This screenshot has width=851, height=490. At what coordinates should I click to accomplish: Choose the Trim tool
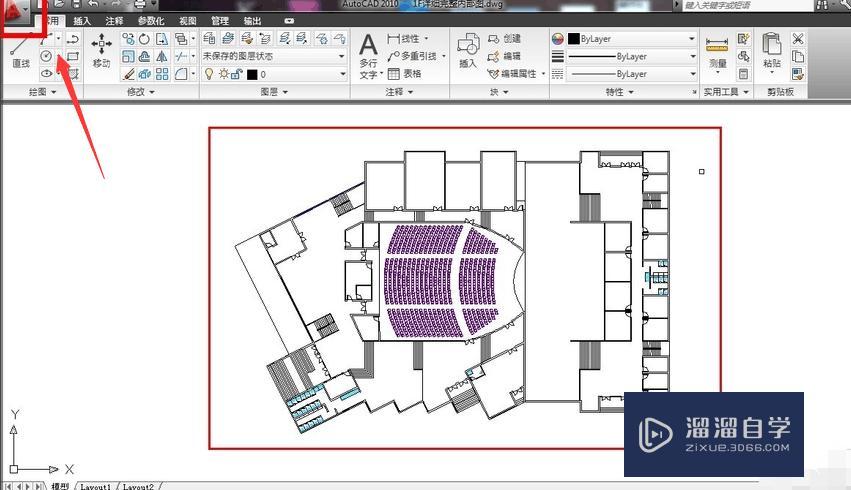click(181, 56)
